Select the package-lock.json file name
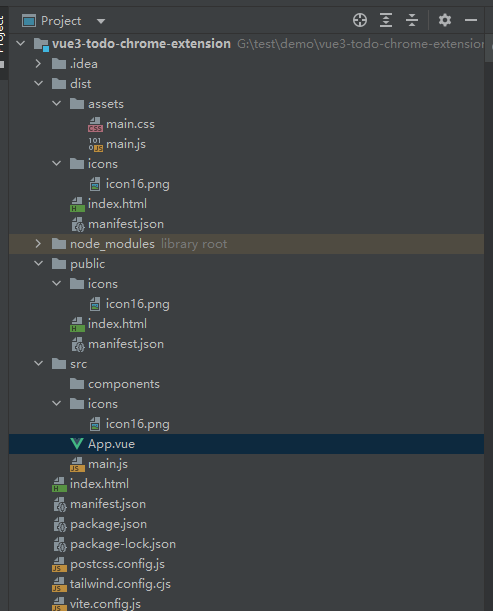 click(123, 544)
